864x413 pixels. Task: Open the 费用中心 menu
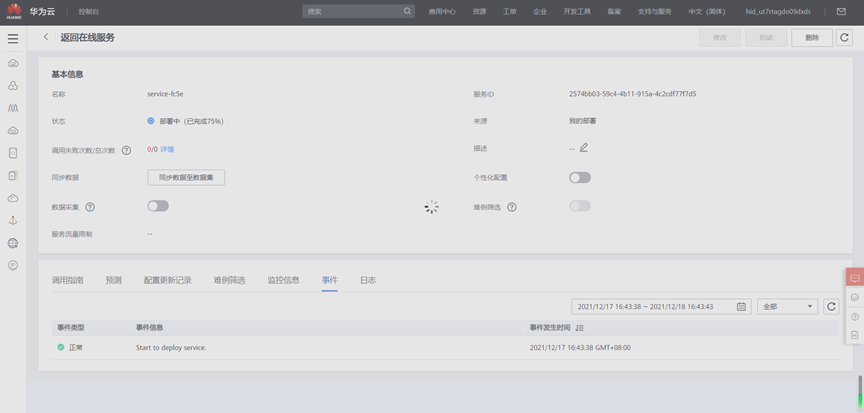pos(442,12)
